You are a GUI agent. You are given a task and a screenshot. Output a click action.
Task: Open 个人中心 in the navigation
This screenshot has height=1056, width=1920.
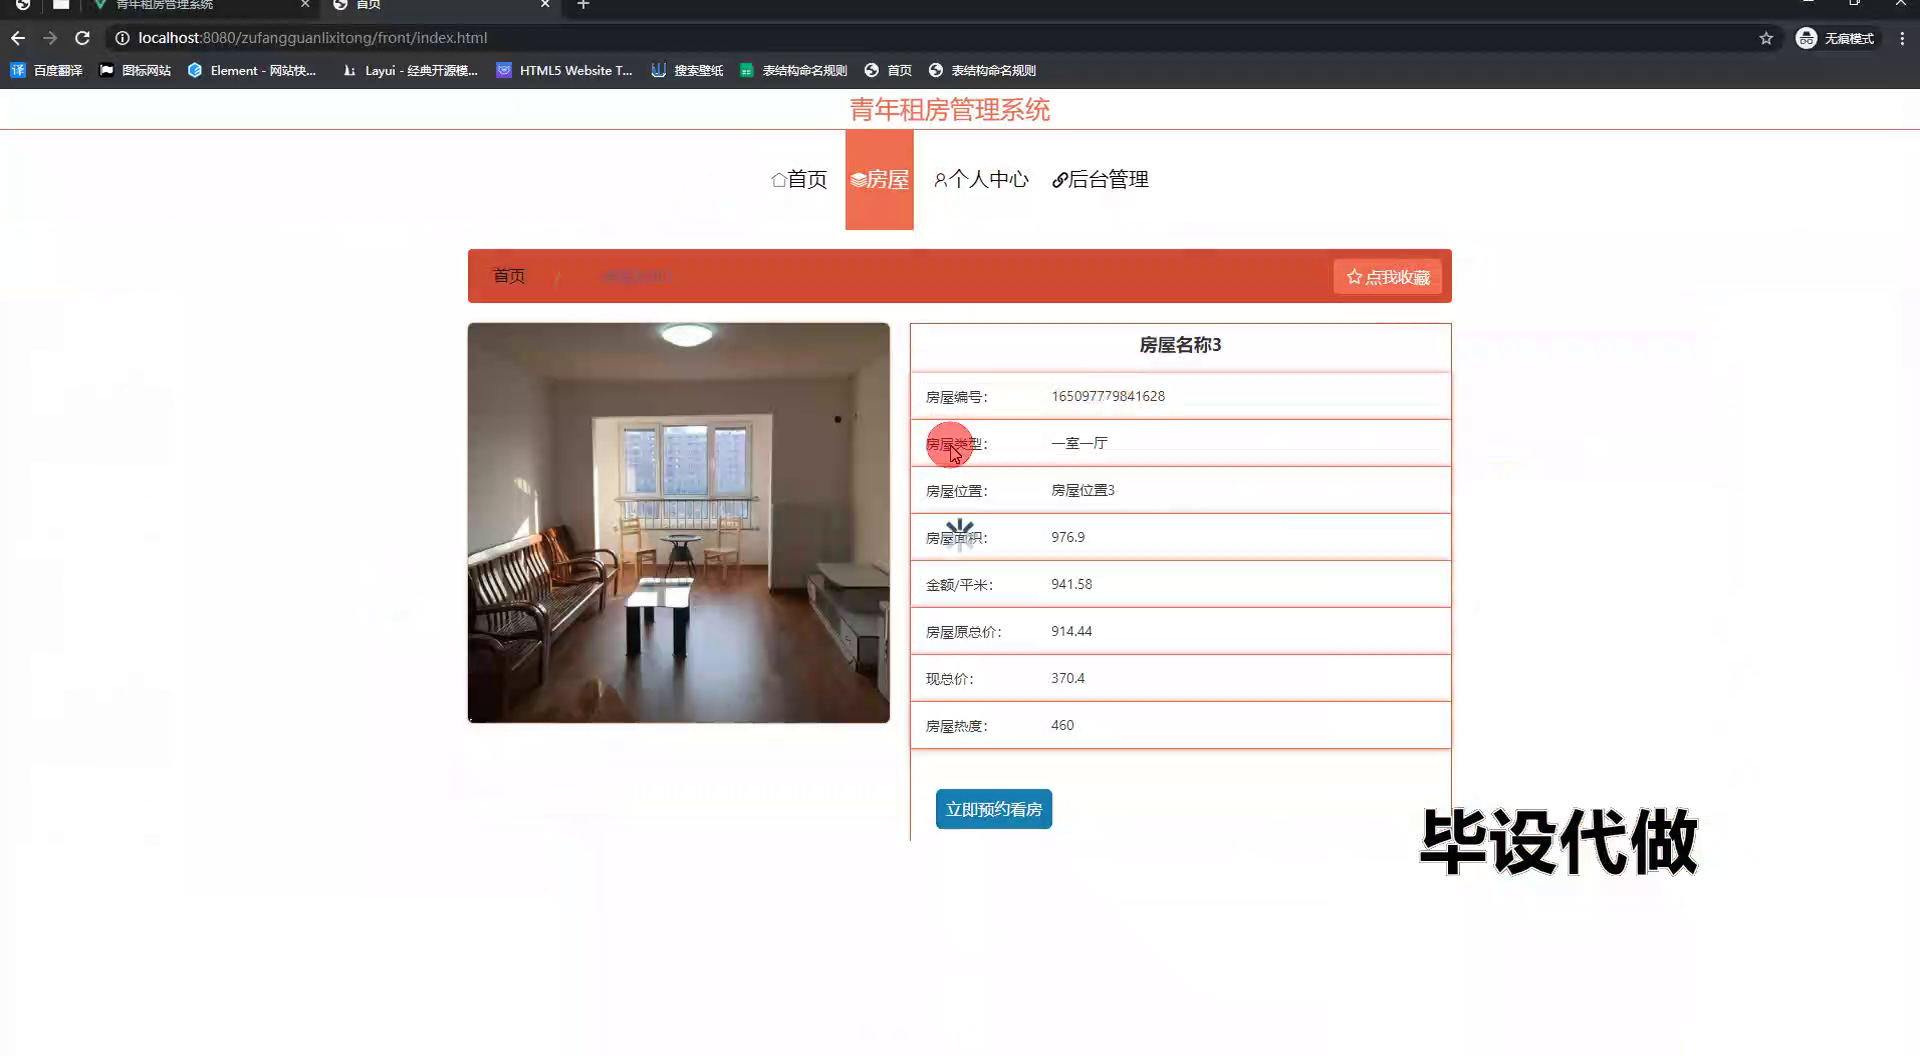[981, 180]
